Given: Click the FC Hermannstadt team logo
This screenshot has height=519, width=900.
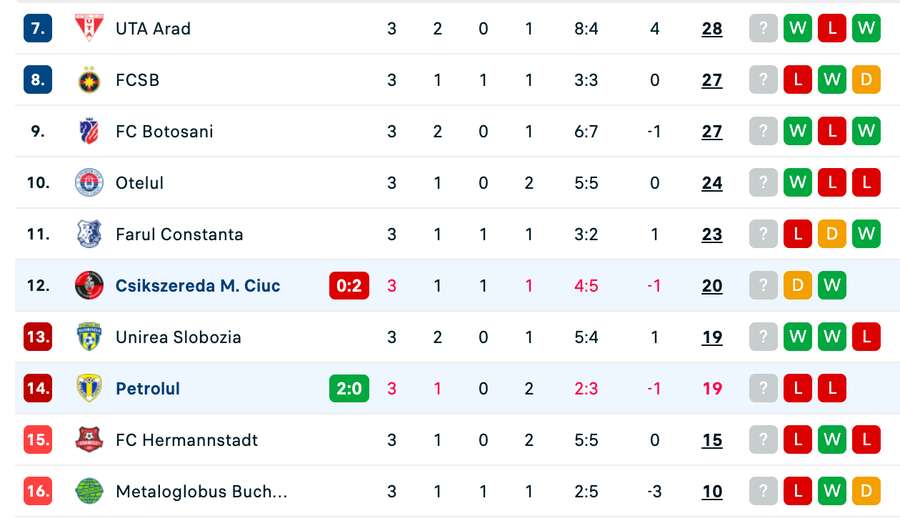Looking at the screenshot, I should (89, 440).
